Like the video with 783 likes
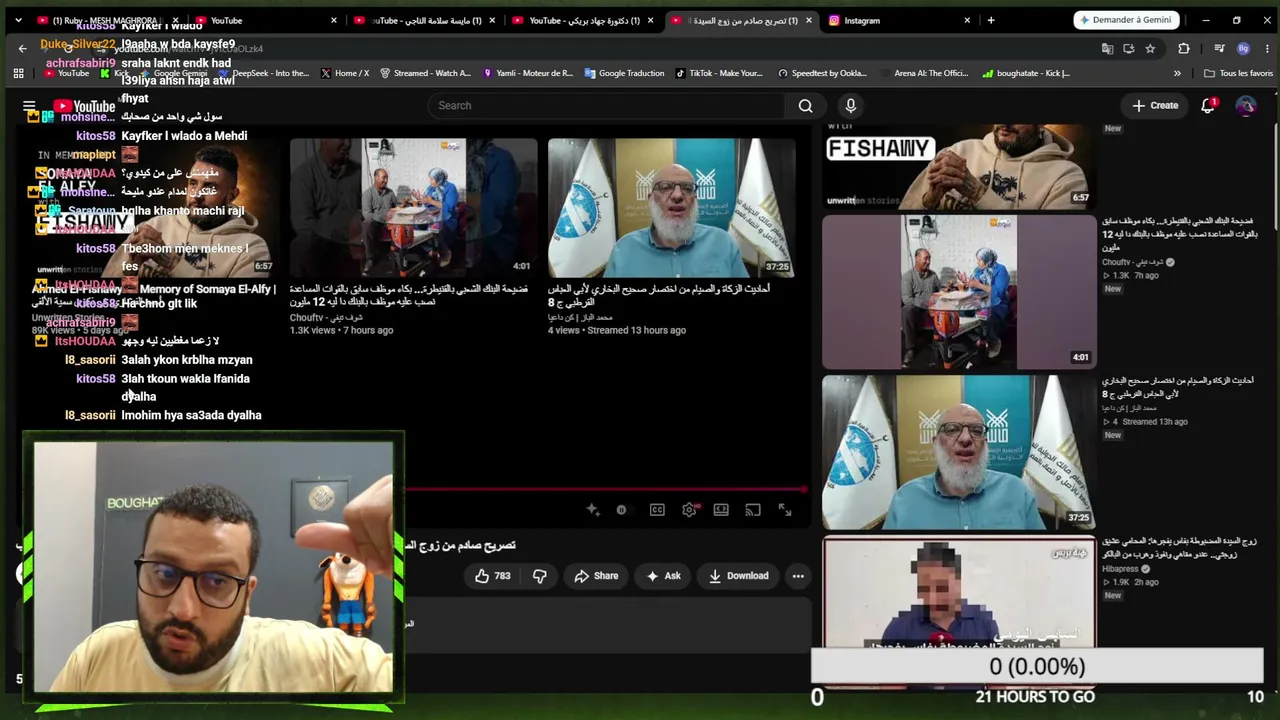Screen dimensions: 1280x720 (493, 576)
